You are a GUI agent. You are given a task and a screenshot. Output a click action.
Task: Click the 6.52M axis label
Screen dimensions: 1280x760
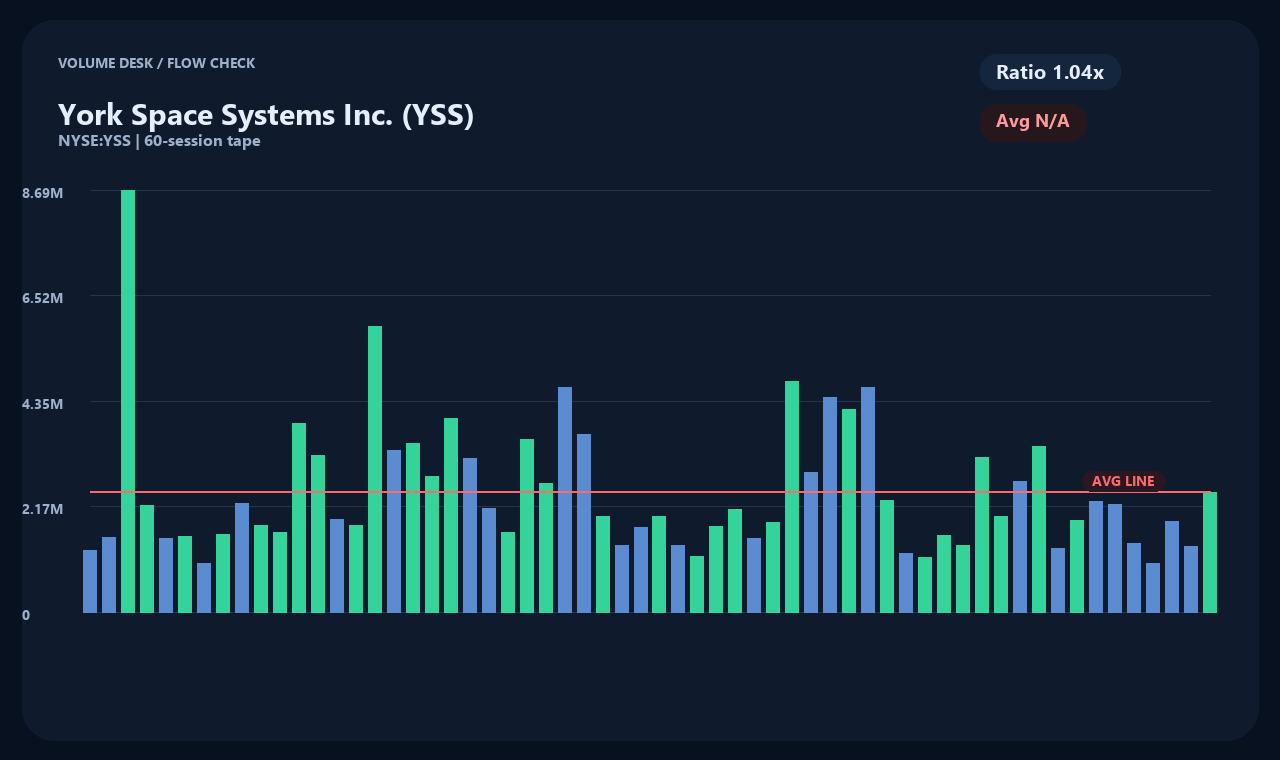pos(43,298)
